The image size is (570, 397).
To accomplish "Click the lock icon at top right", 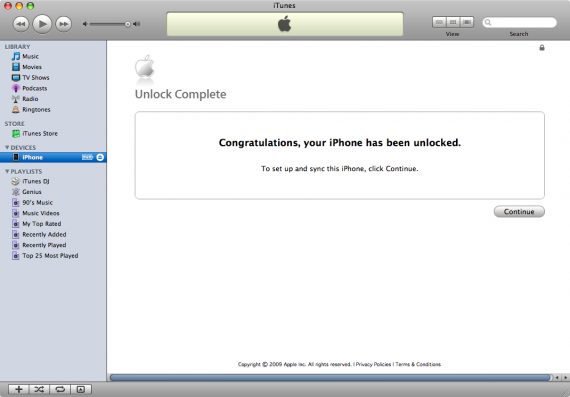I will (542, 48).
